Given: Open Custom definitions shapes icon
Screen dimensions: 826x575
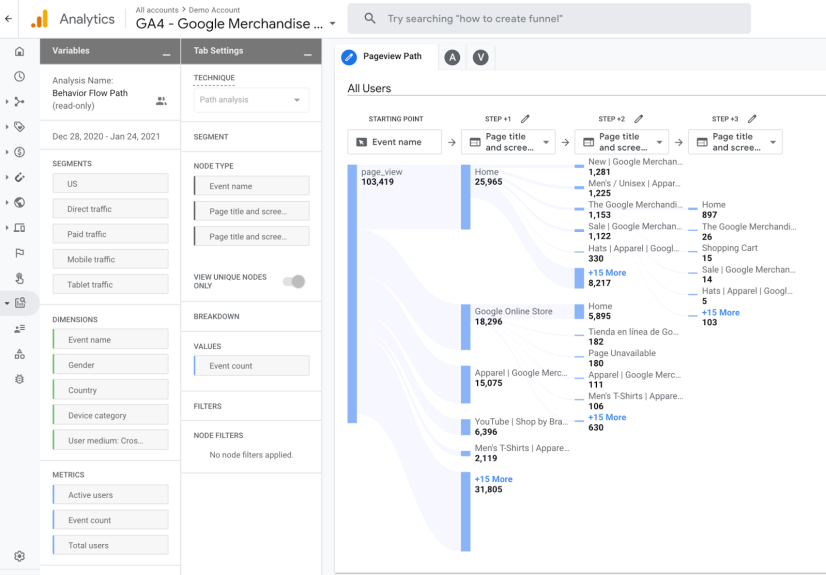Looking at the screenshot, I should (x=19, y=354).
